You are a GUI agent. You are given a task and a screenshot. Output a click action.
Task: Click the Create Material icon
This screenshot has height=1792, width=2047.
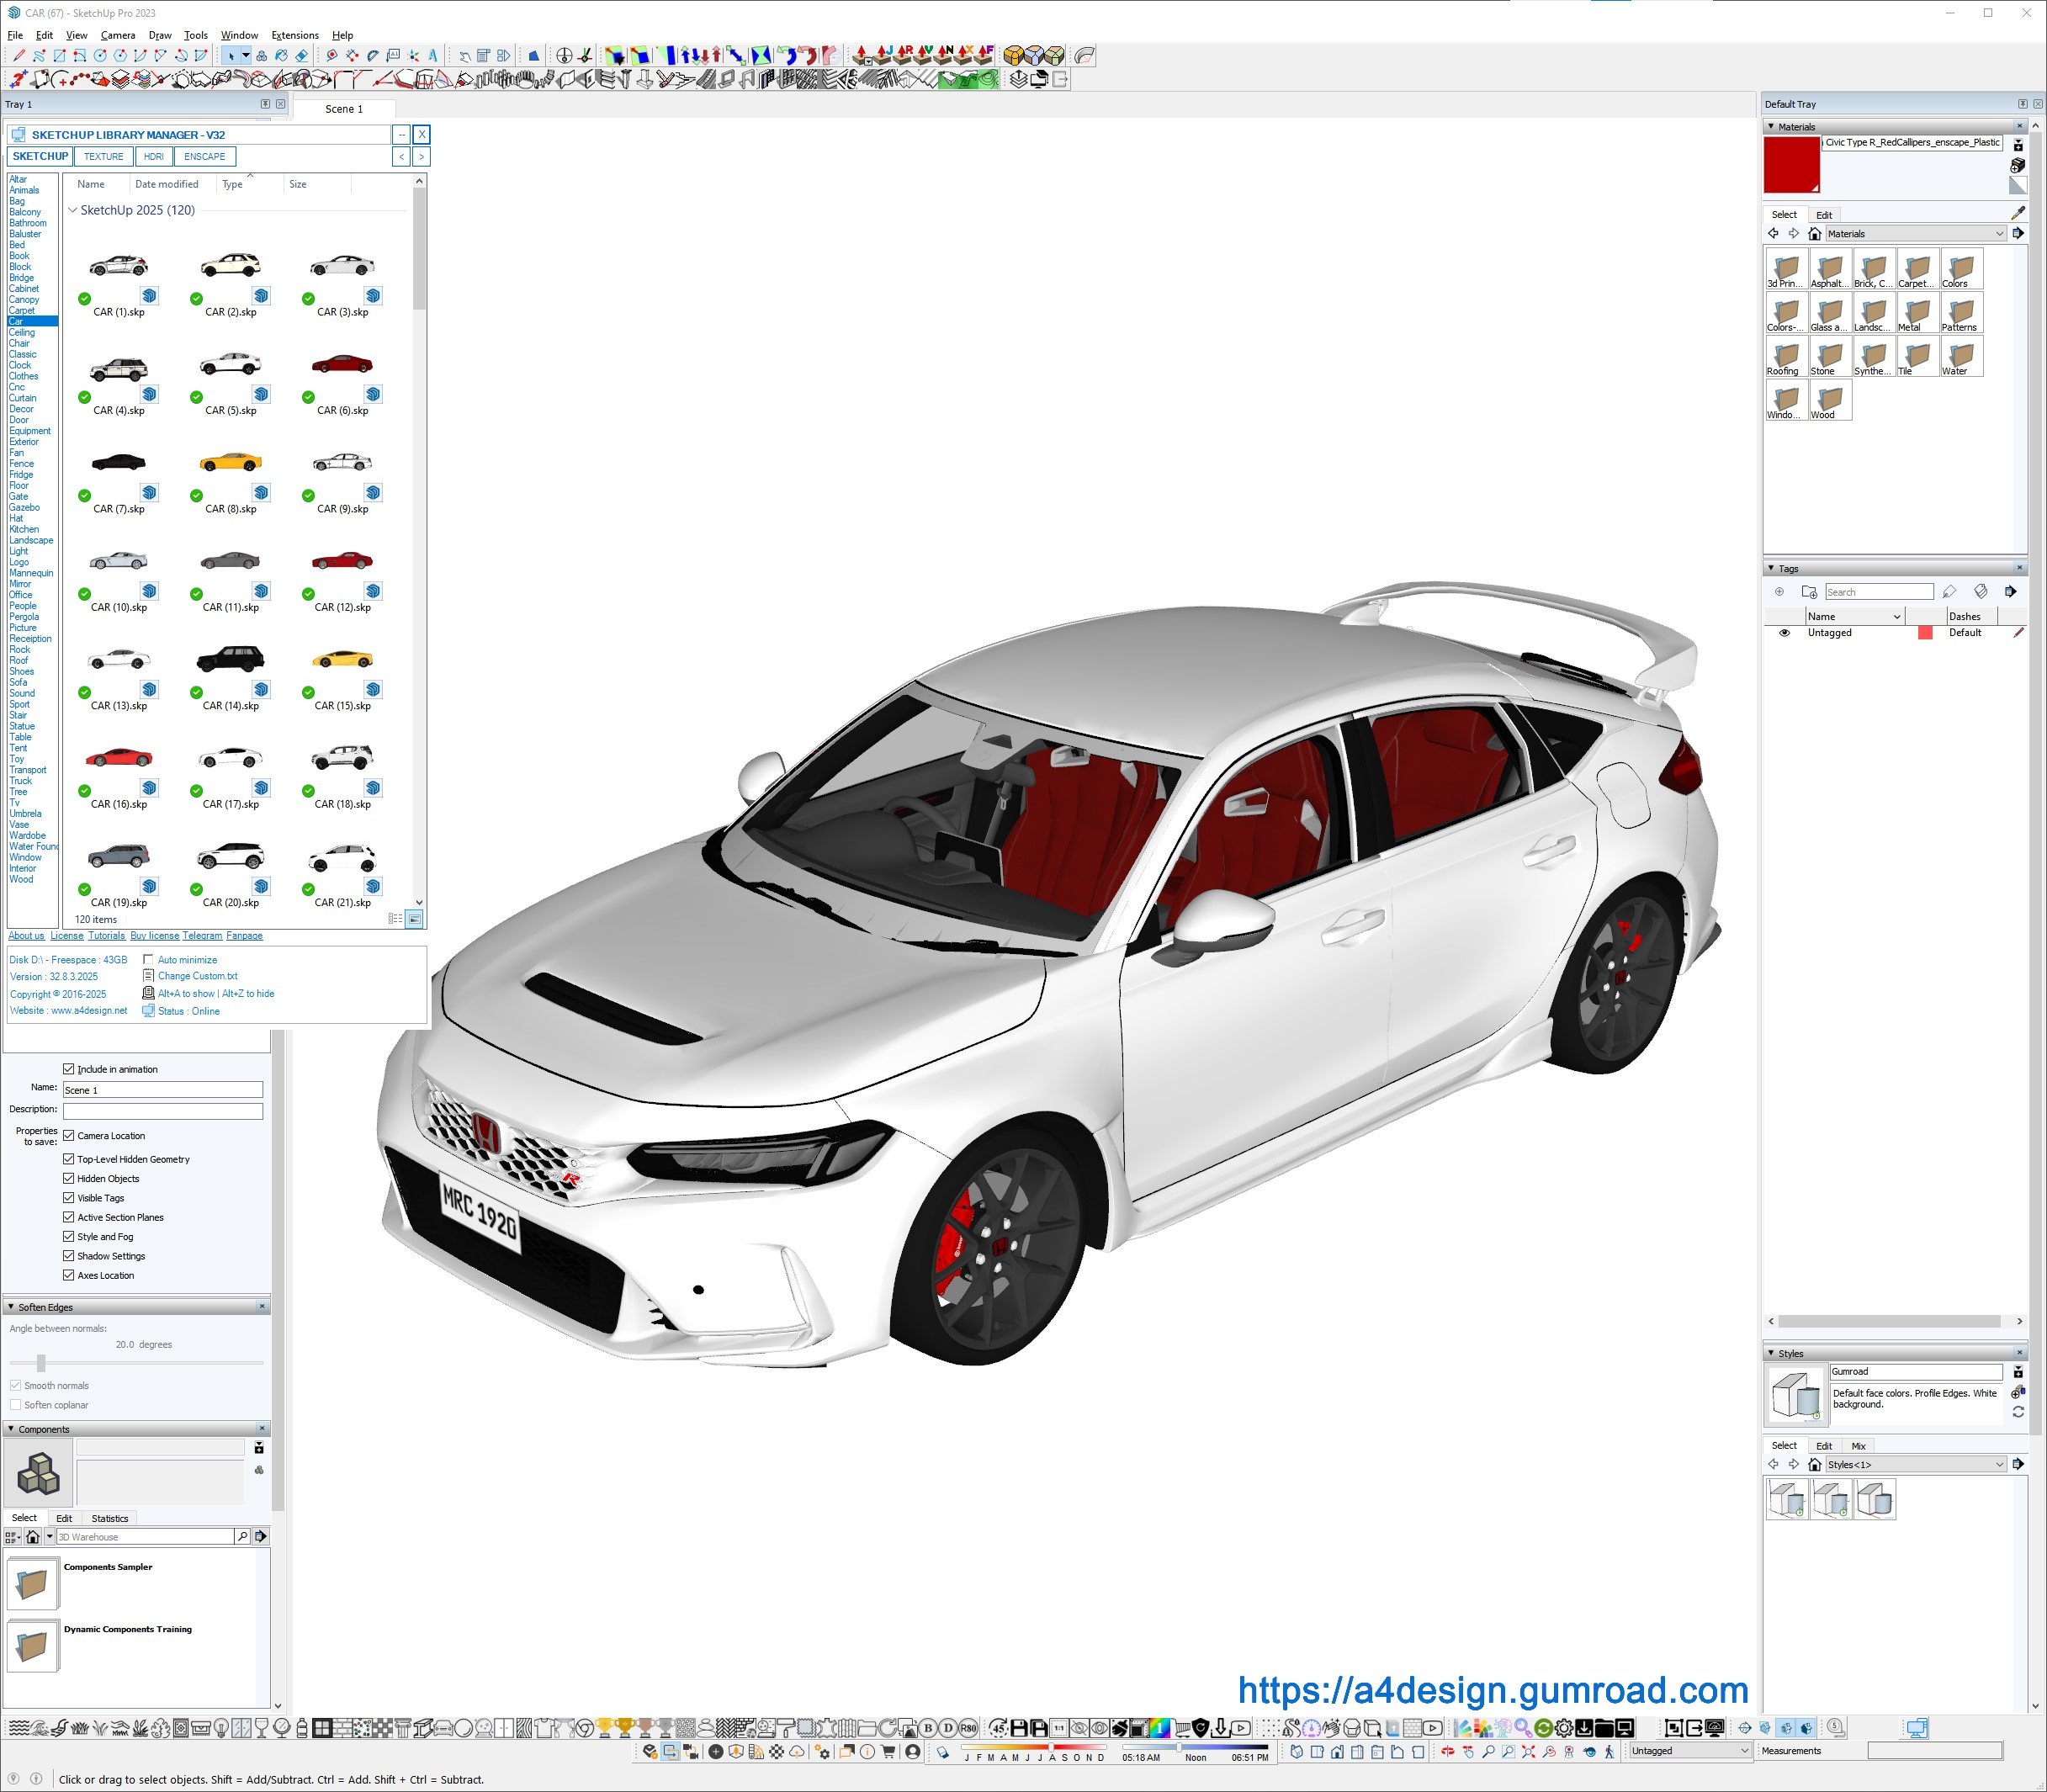(x=2018, y=165)
